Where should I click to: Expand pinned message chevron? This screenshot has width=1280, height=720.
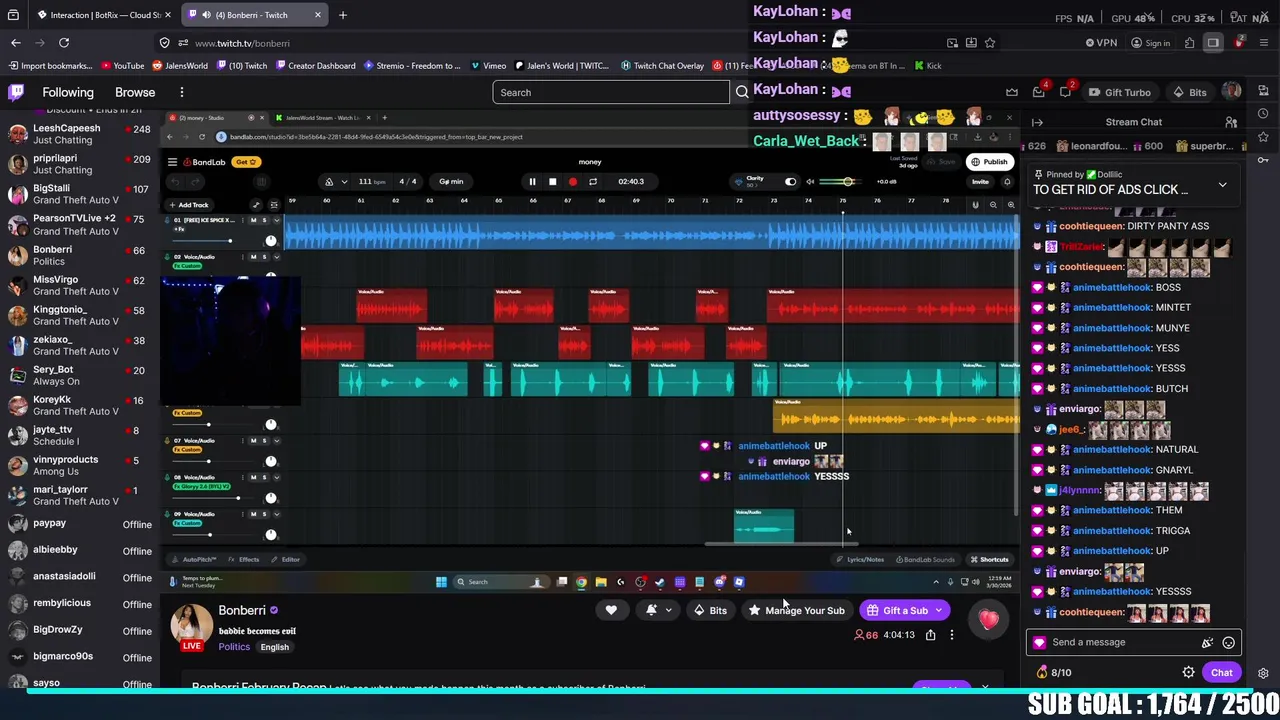[x=1222, y=185]
